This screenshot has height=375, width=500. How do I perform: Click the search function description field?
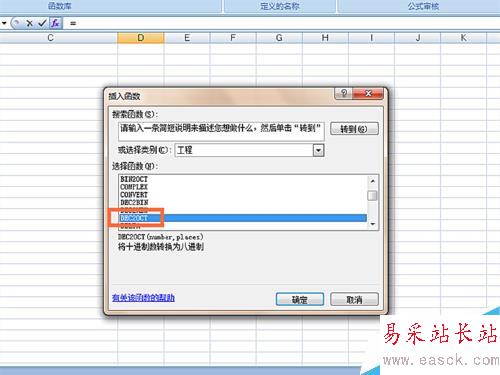point(221,131)
